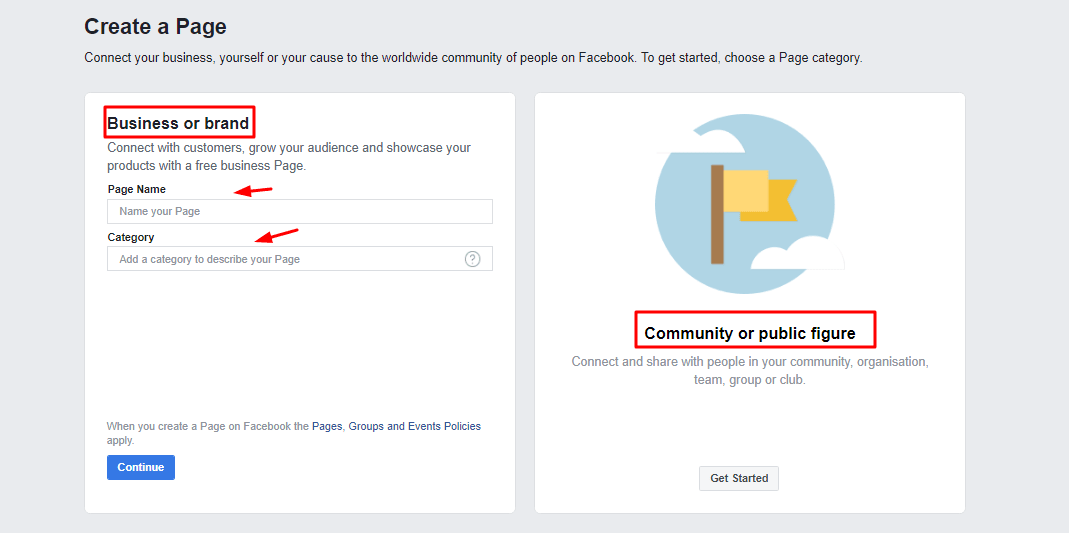
Task: Focus the Page Name input field
Action: [300, 211]
